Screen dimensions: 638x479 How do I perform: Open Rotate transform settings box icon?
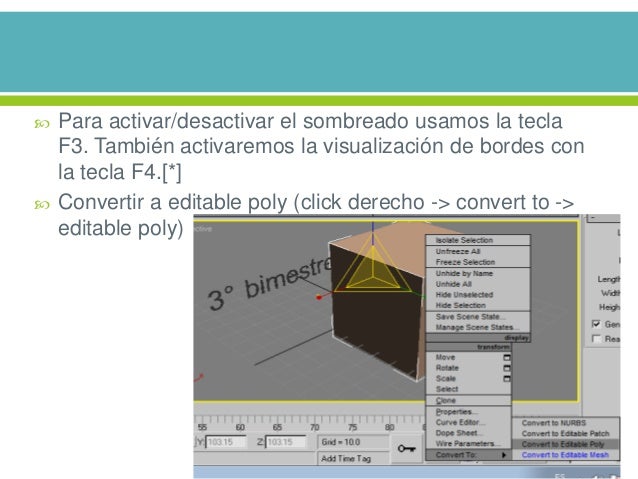[x=507, y=368]
